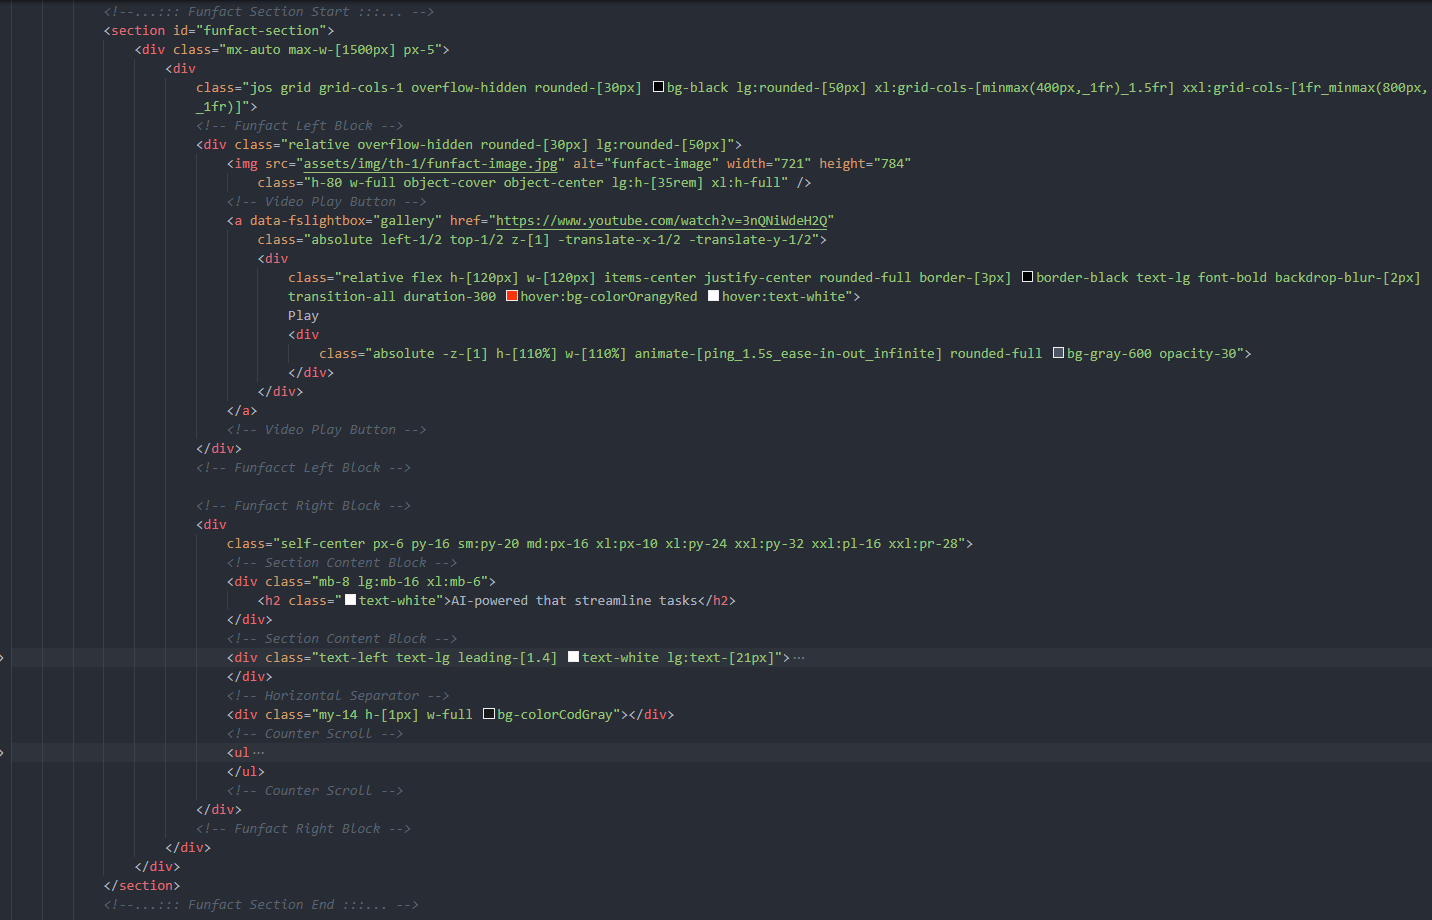1432x920 pixels.
Task: Click the white swatch before hover:text-white
Action: pos(713,296)
